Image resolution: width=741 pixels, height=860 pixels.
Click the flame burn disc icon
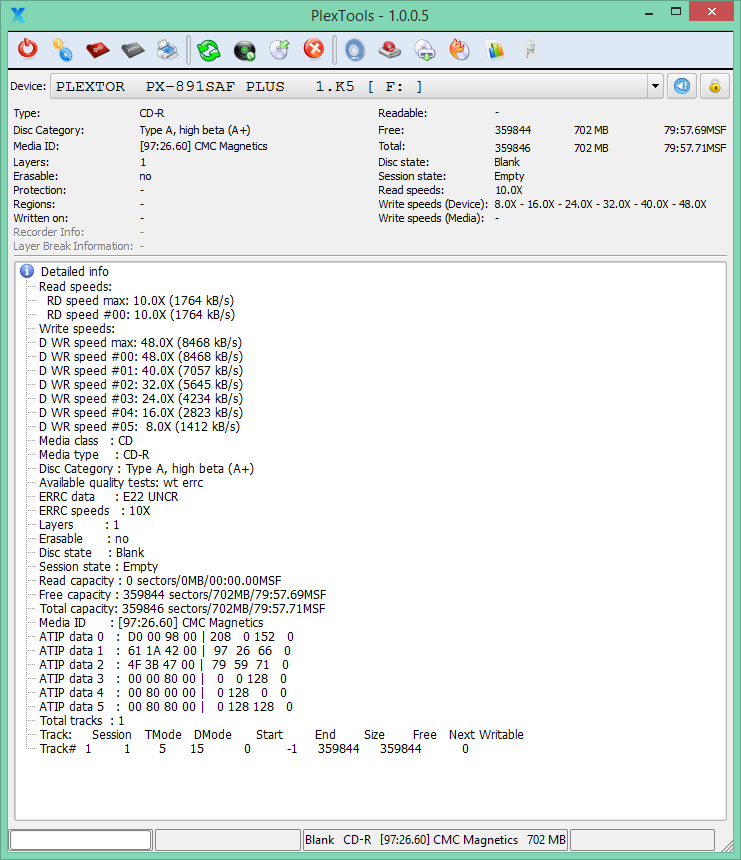pos(459,50)
